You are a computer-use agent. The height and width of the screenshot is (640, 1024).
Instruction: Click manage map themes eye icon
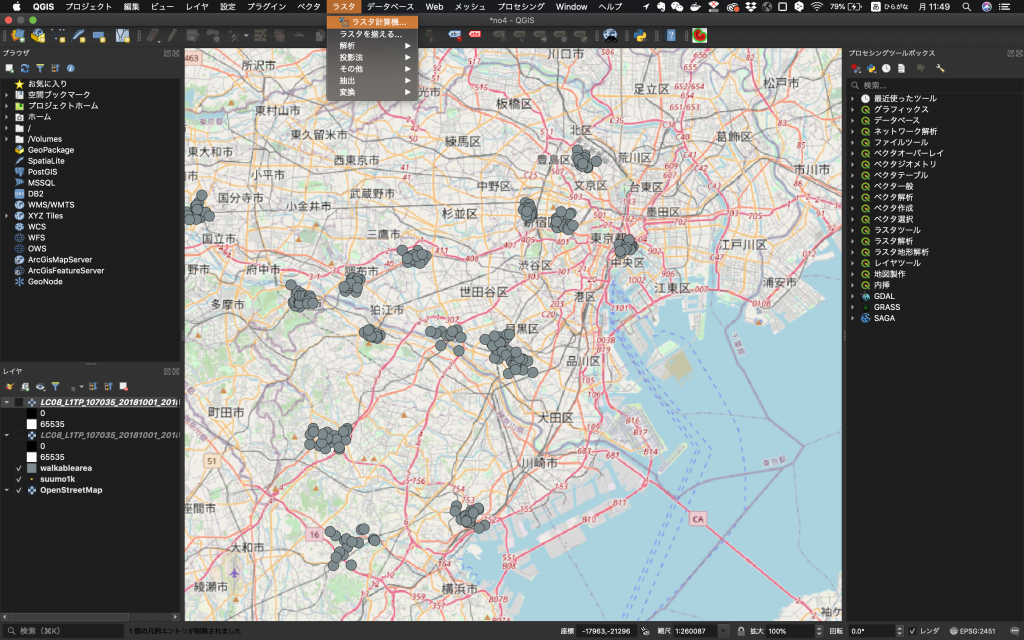coord(40,387)
